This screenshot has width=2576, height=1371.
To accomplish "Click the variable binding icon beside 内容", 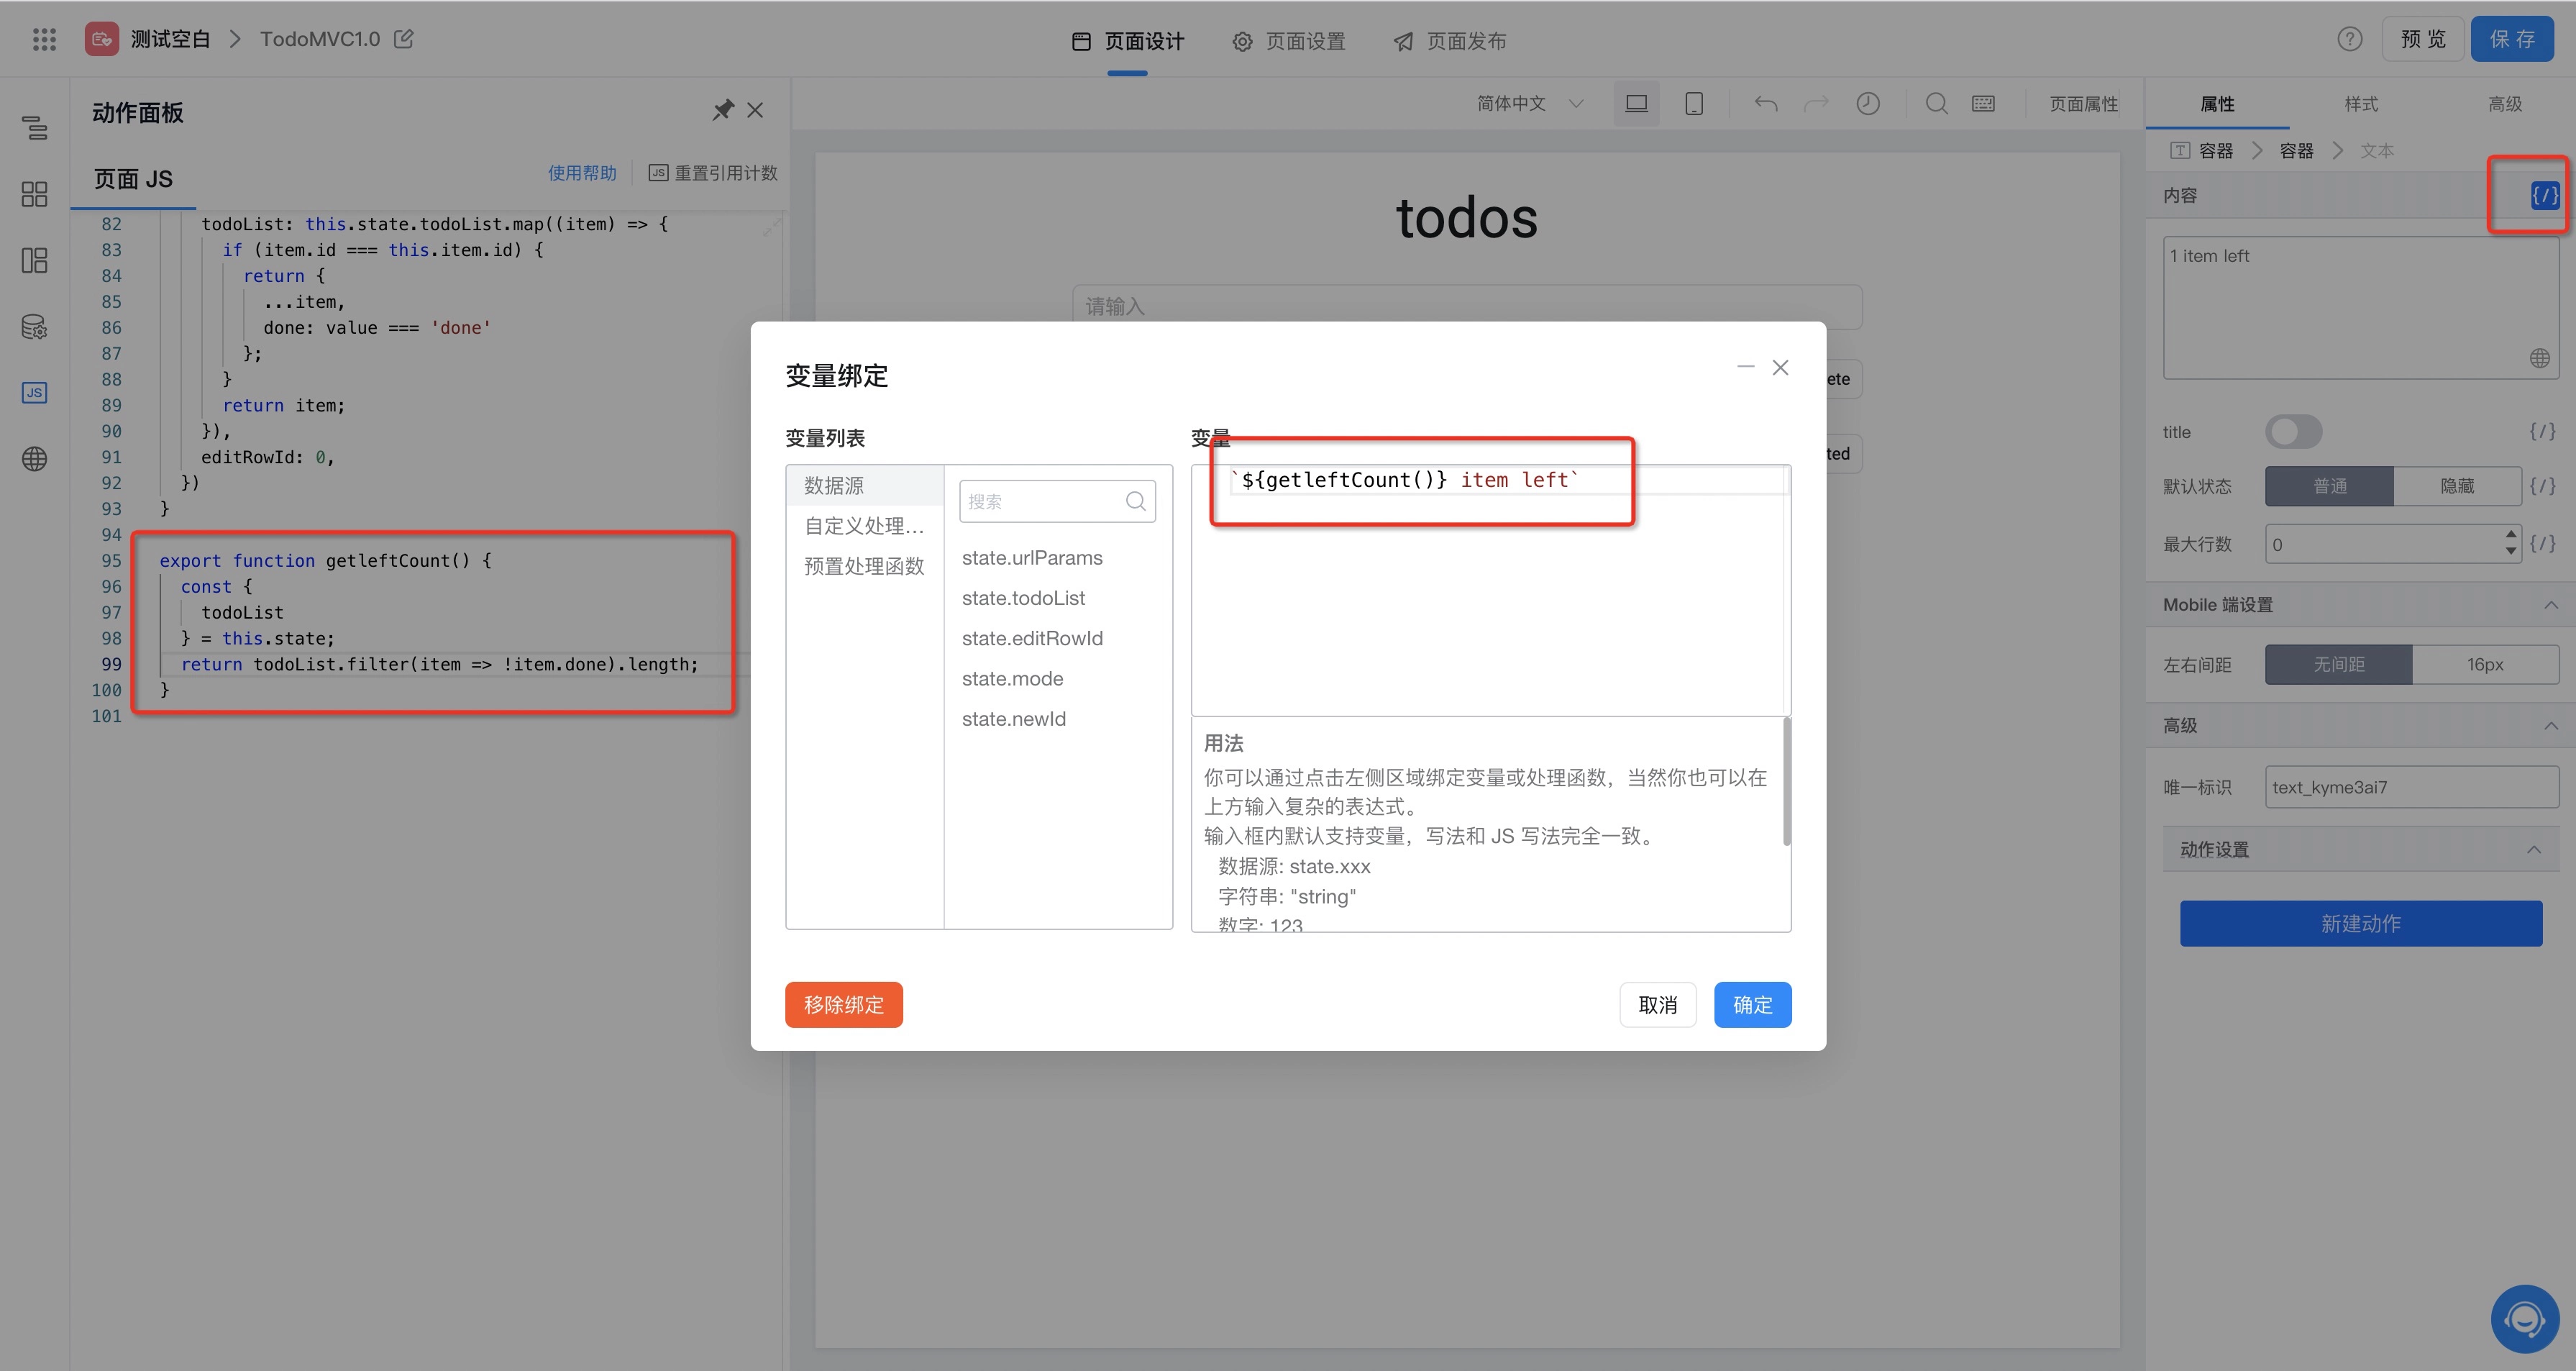I will click(2544, 195).
